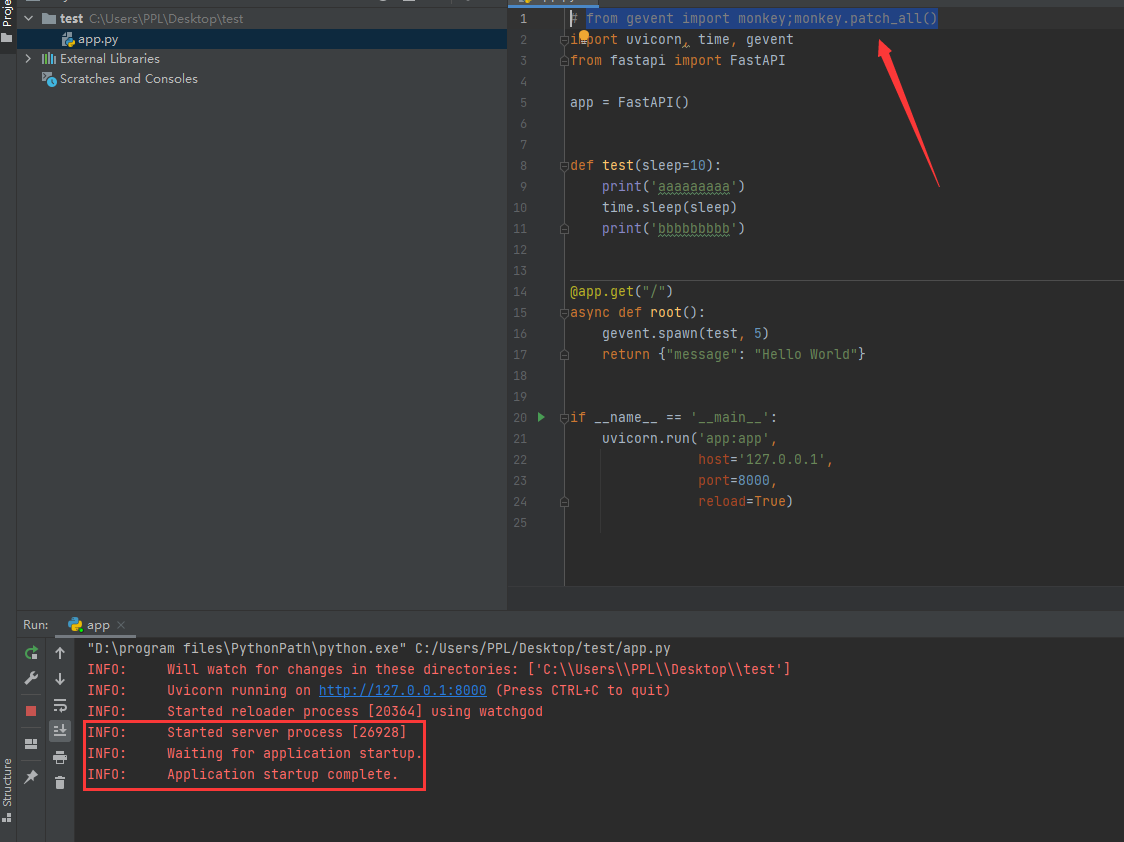Disable scroll-to-end in the console
1124x842 pixels.
(x=60, y=730)
